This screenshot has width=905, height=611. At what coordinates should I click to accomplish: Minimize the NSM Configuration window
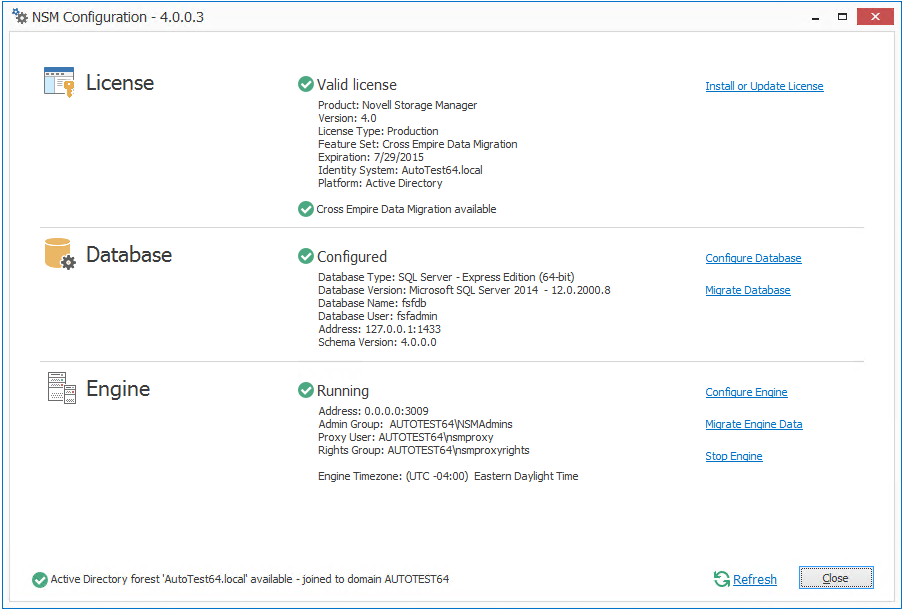(813, 16)
